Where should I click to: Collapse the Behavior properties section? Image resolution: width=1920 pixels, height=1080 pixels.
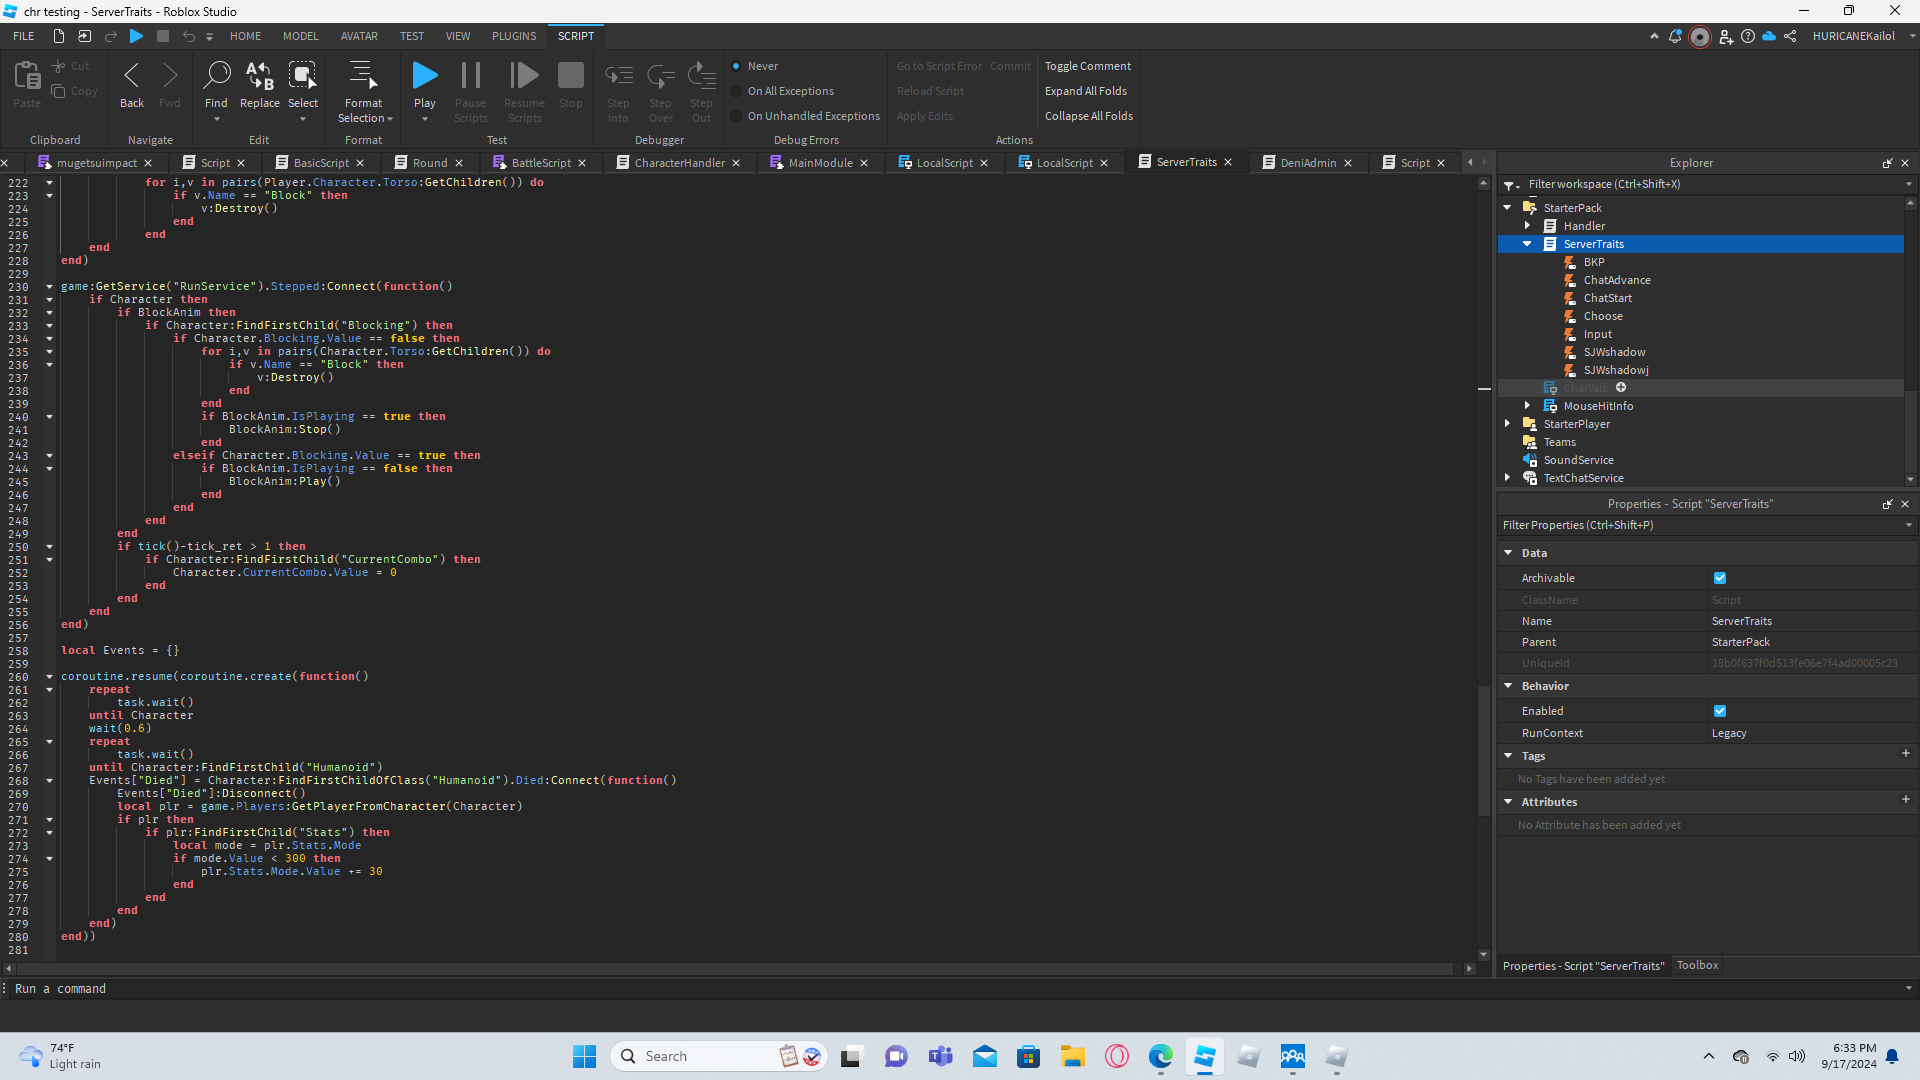(x=1508, y=686)
